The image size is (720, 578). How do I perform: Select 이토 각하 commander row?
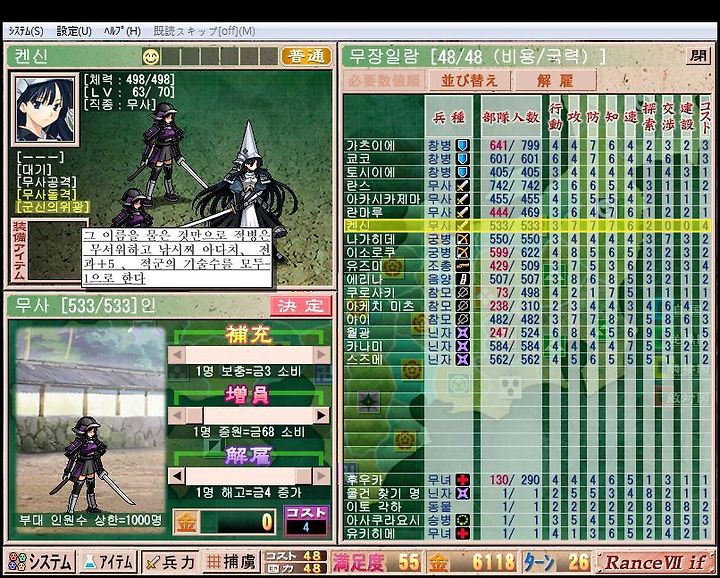tap(528, 506)
